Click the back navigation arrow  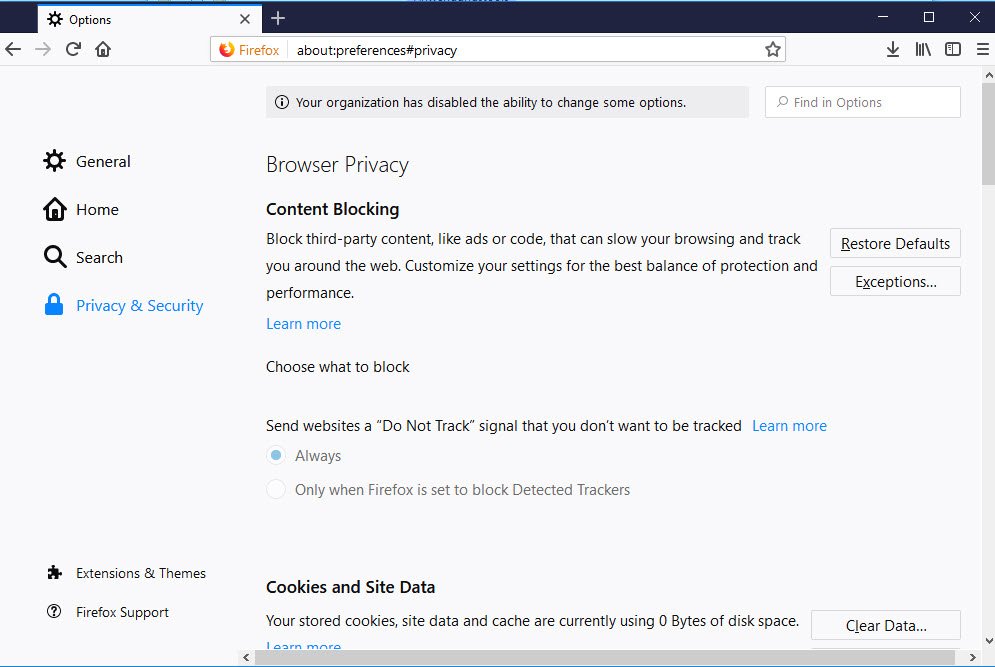[13, 49]
